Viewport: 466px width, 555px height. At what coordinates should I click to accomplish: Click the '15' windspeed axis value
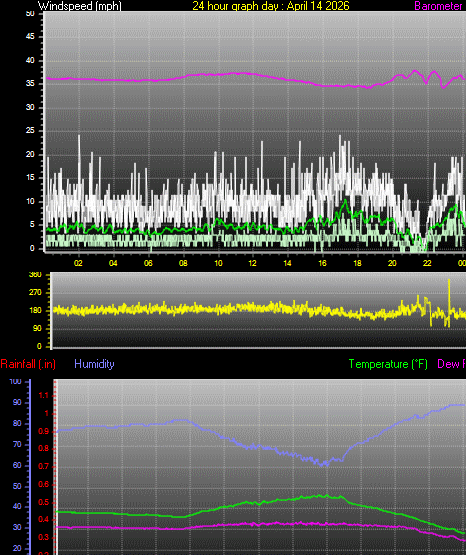[x=30, y=178]
